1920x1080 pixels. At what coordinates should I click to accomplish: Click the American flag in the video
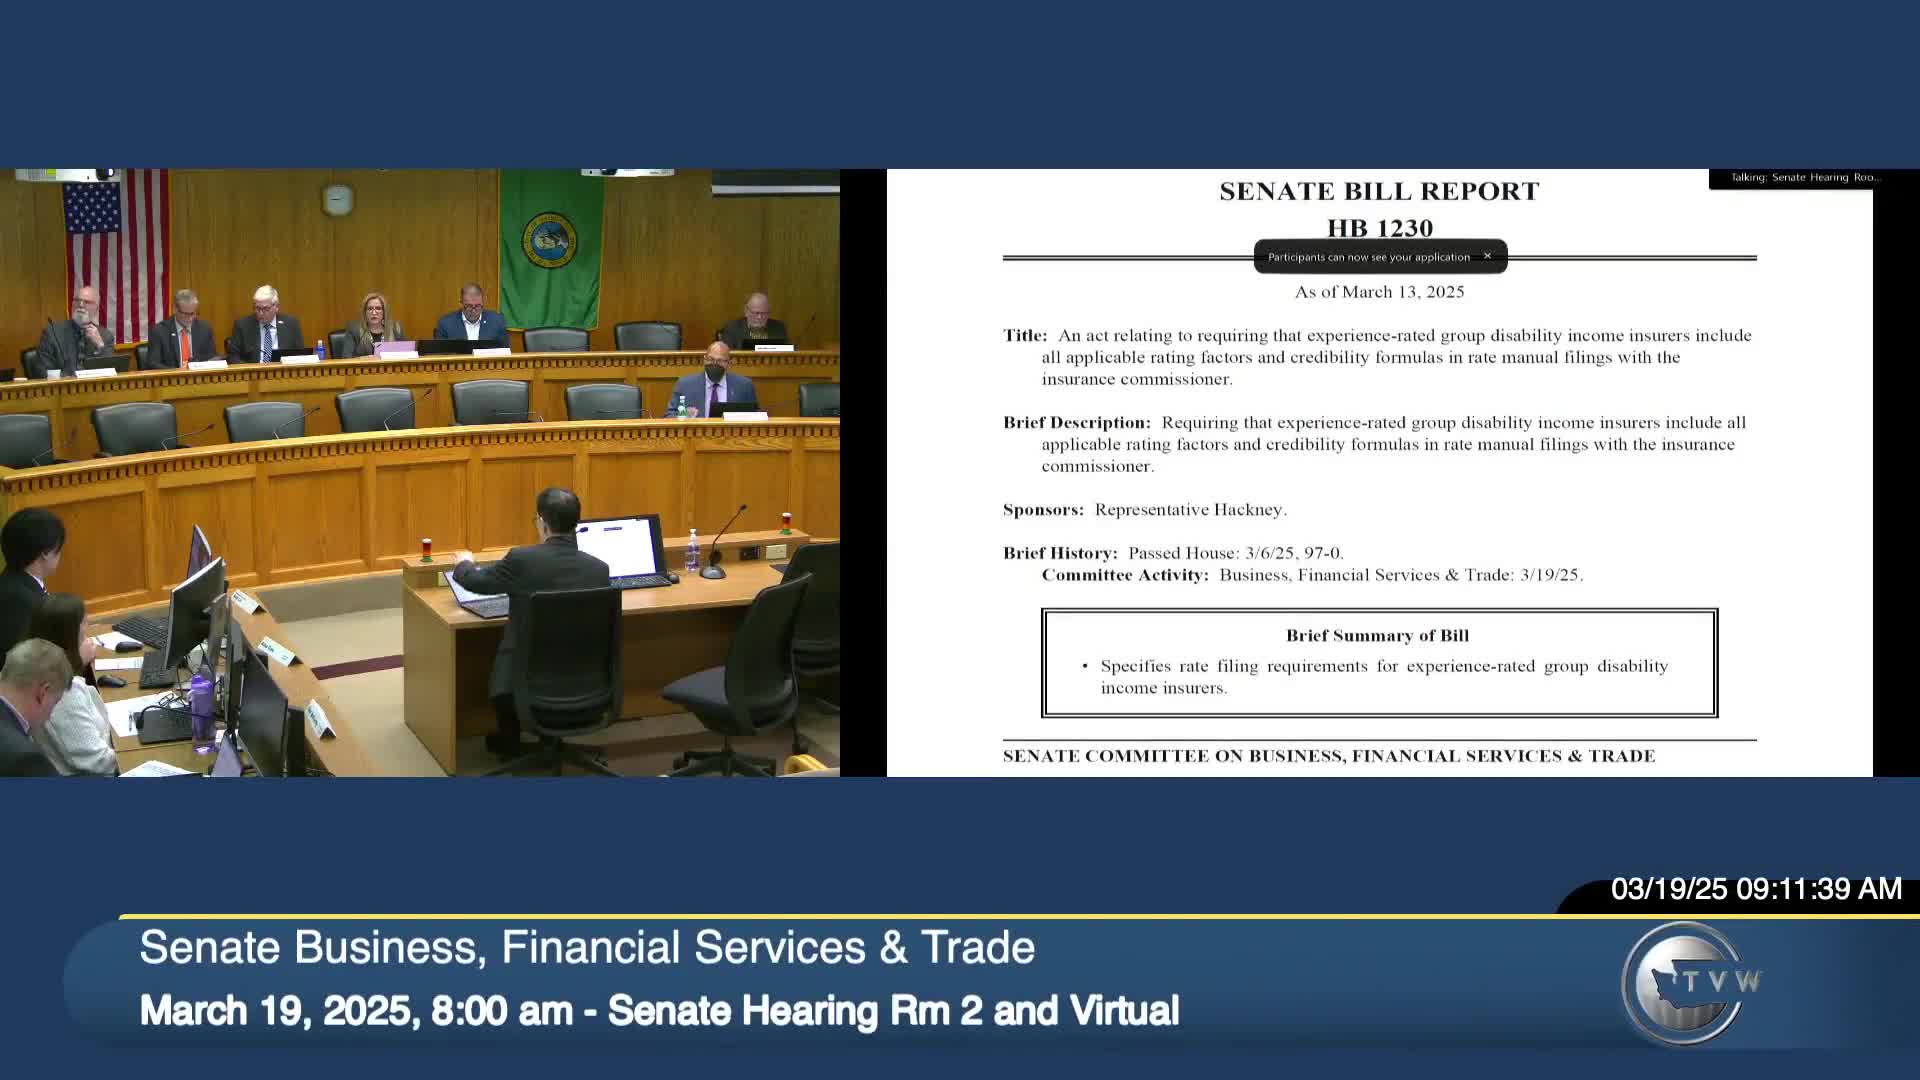(116, 245)
